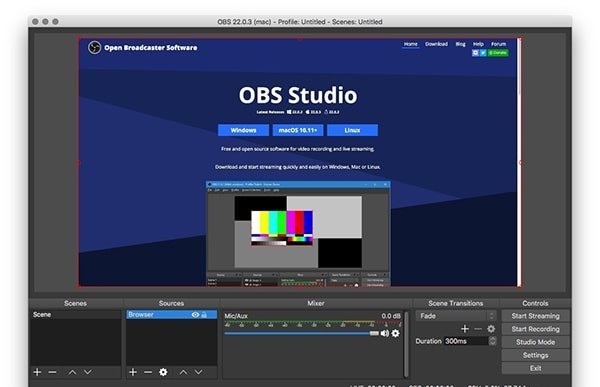Screen dimensions: 600x387
Task: Add a new source with the plus icon
Action: 133,372
